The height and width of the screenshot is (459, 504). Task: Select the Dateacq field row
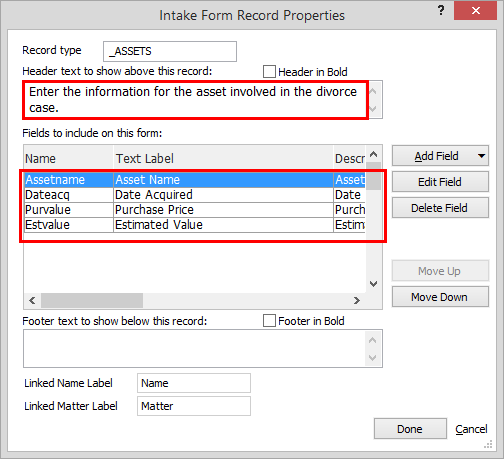195,195
